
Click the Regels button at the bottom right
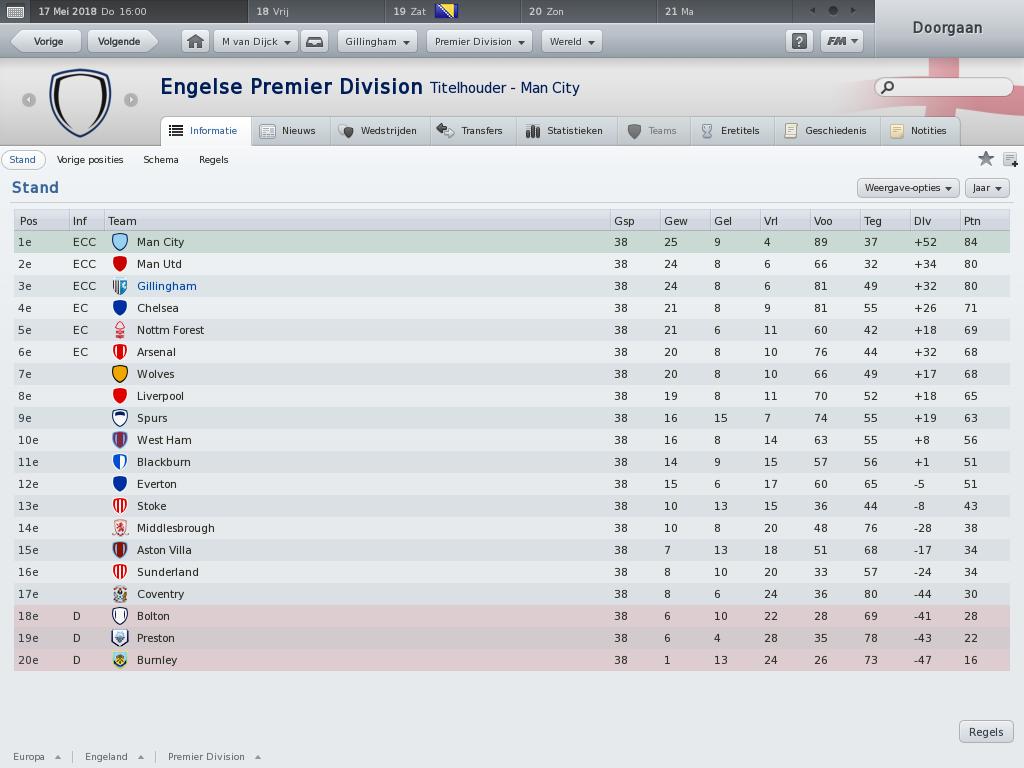coord(985,732)
